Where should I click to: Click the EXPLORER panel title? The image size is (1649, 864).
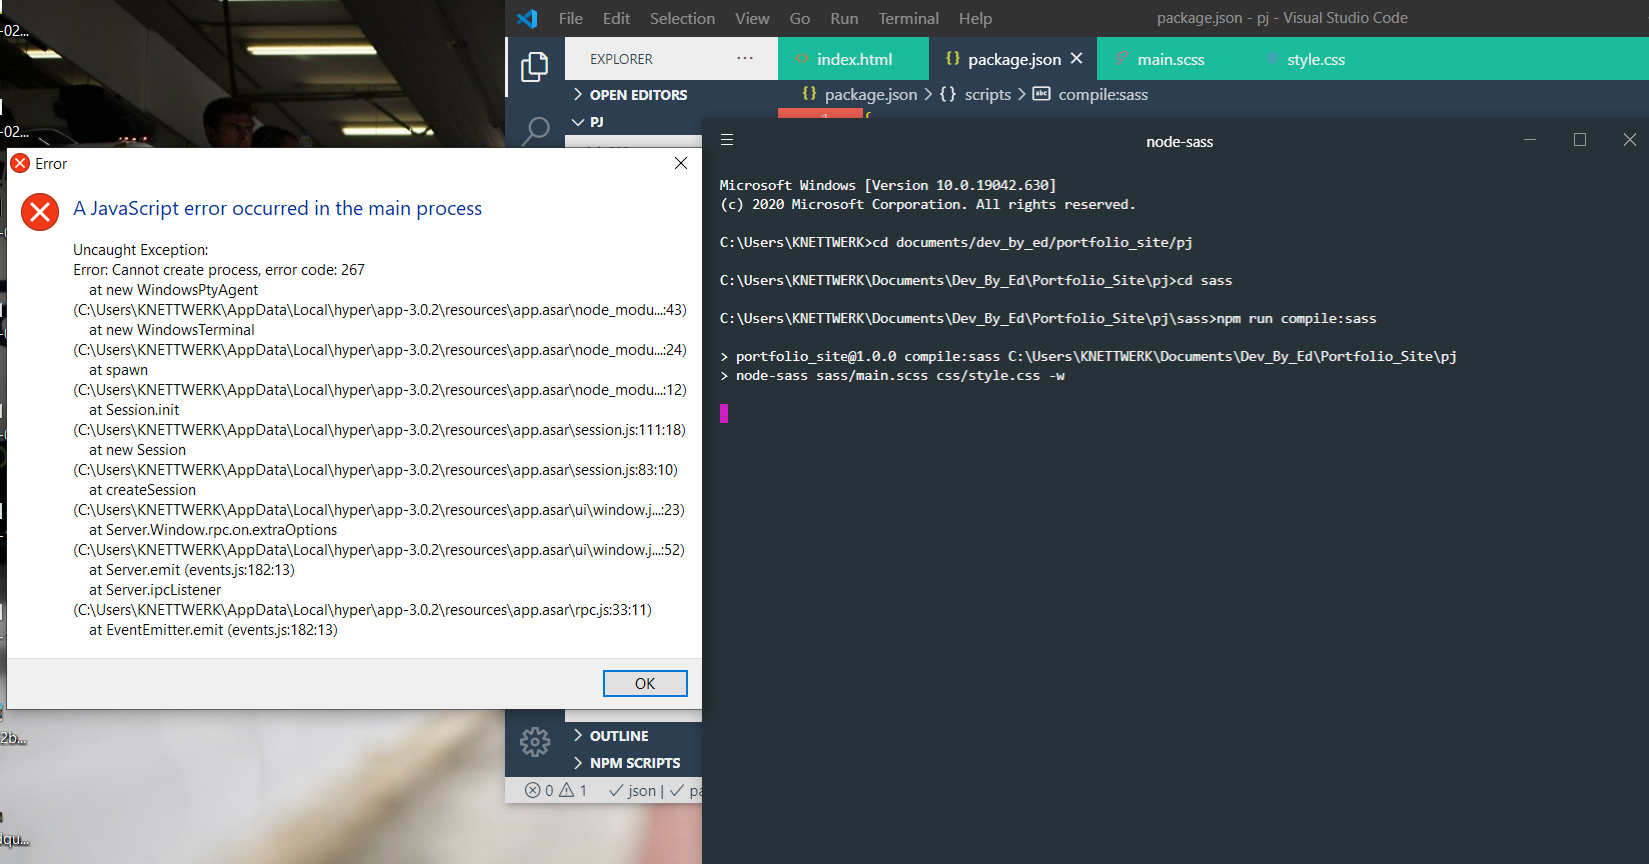click(x=621, y=59)
